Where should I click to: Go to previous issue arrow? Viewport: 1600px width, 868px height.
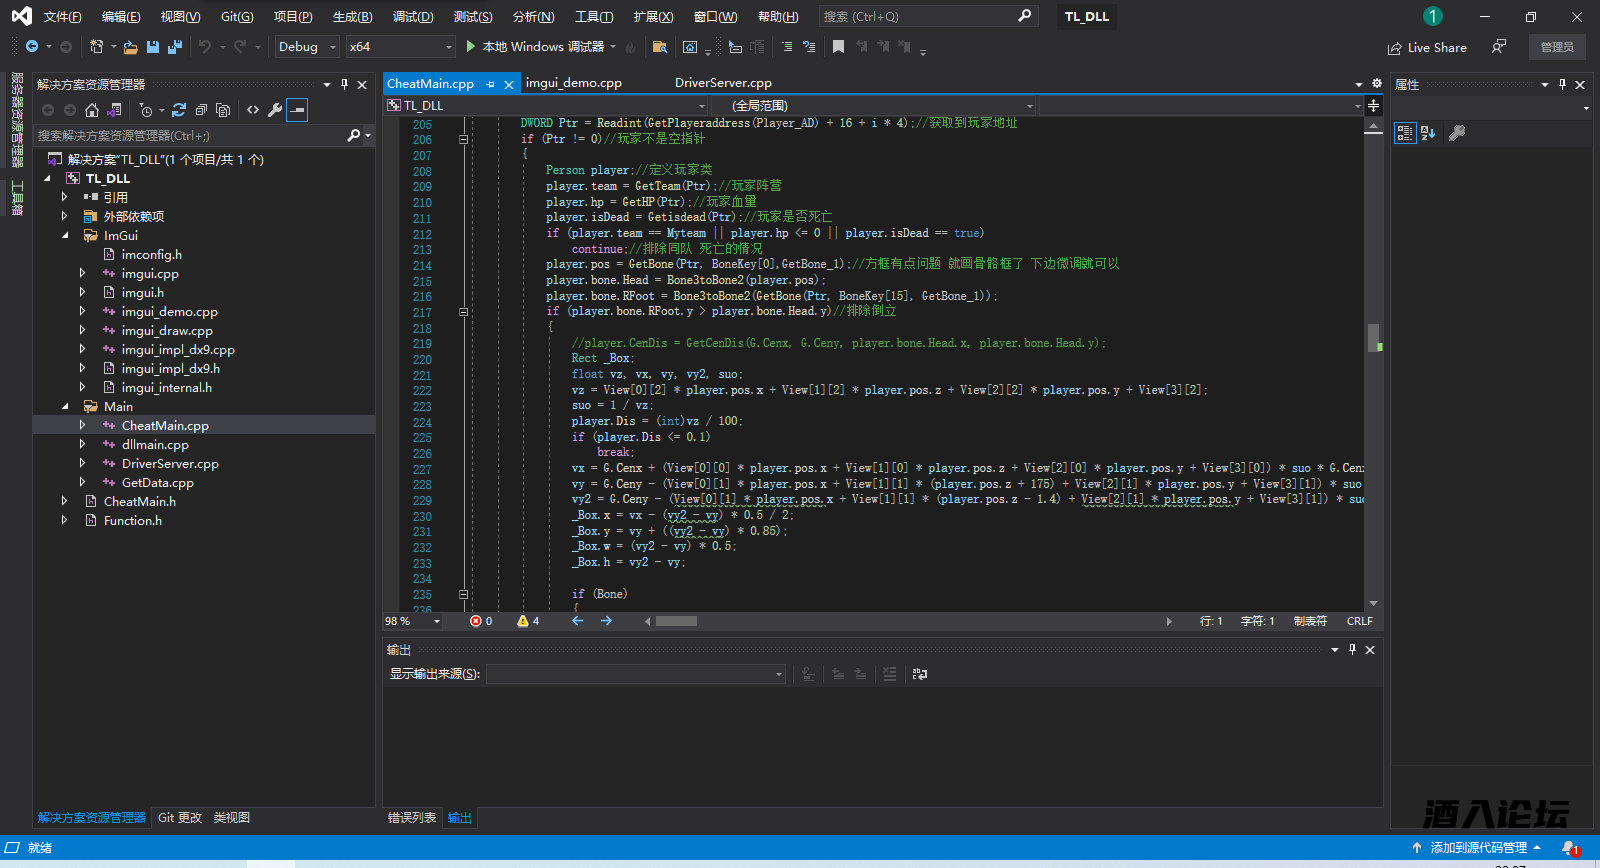click(577, 621)
